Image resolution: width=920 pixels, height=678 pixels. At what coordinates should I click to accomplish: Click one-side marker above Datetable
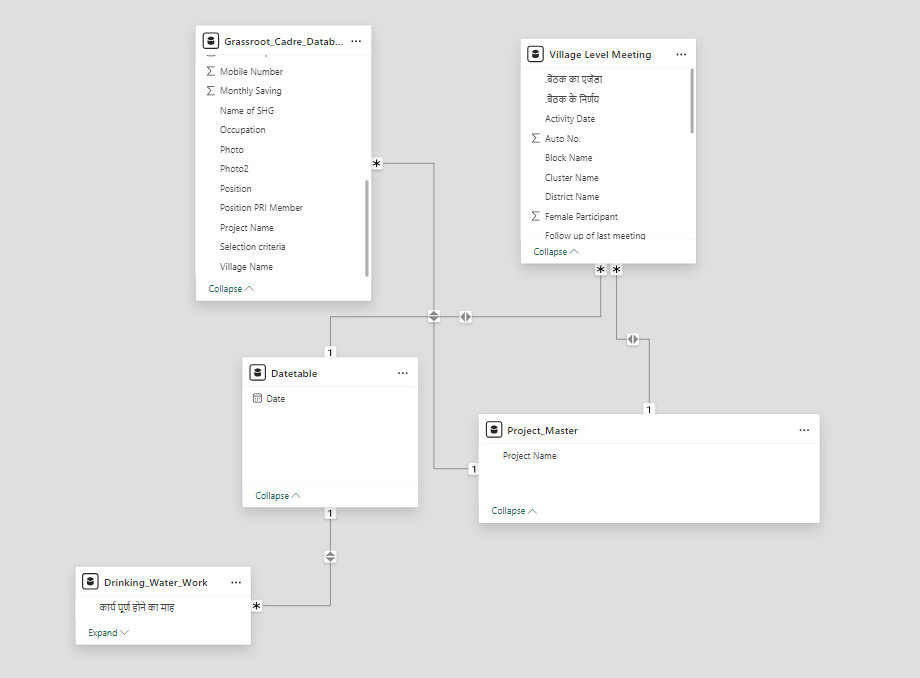click(330, 352)
